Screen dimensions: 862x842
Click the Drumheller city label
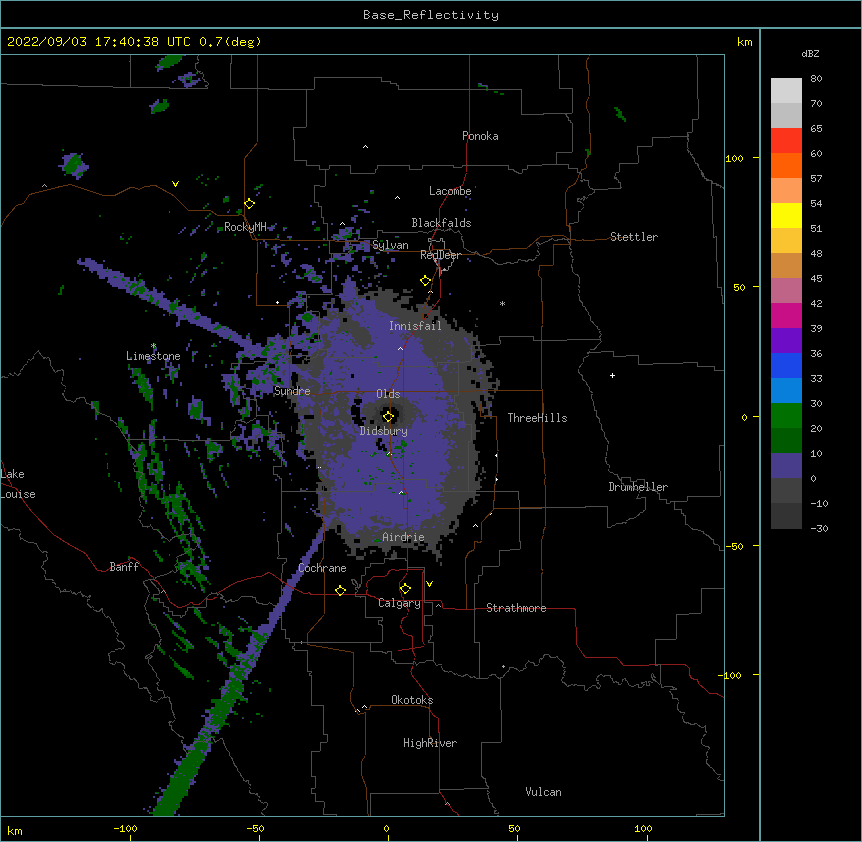point(638,487)
